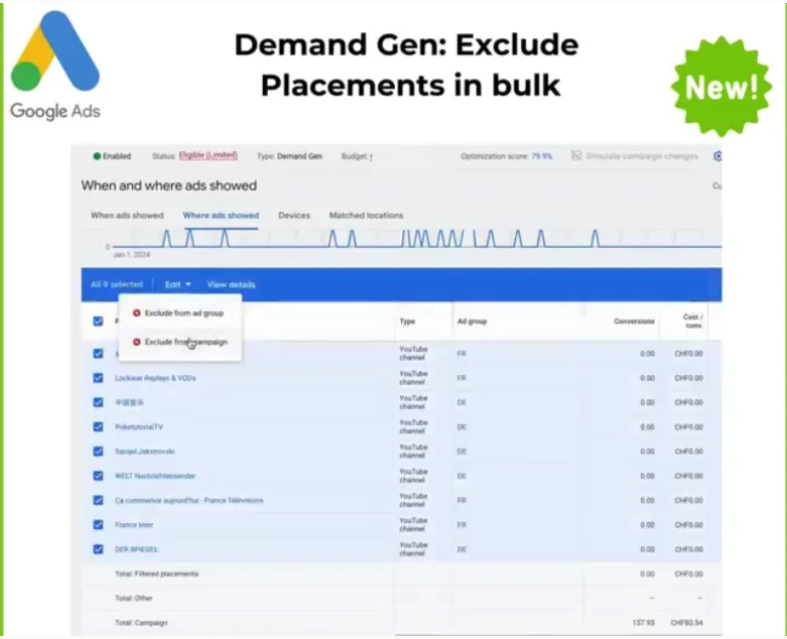
Task: Open the Lockwar Replays & VODs placement
Action: coord(155,378)
